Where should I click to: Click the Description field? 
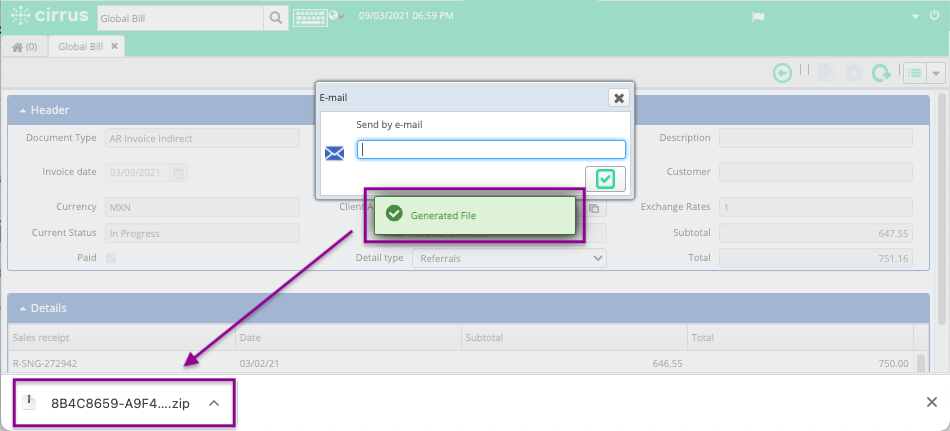point(815,138)
